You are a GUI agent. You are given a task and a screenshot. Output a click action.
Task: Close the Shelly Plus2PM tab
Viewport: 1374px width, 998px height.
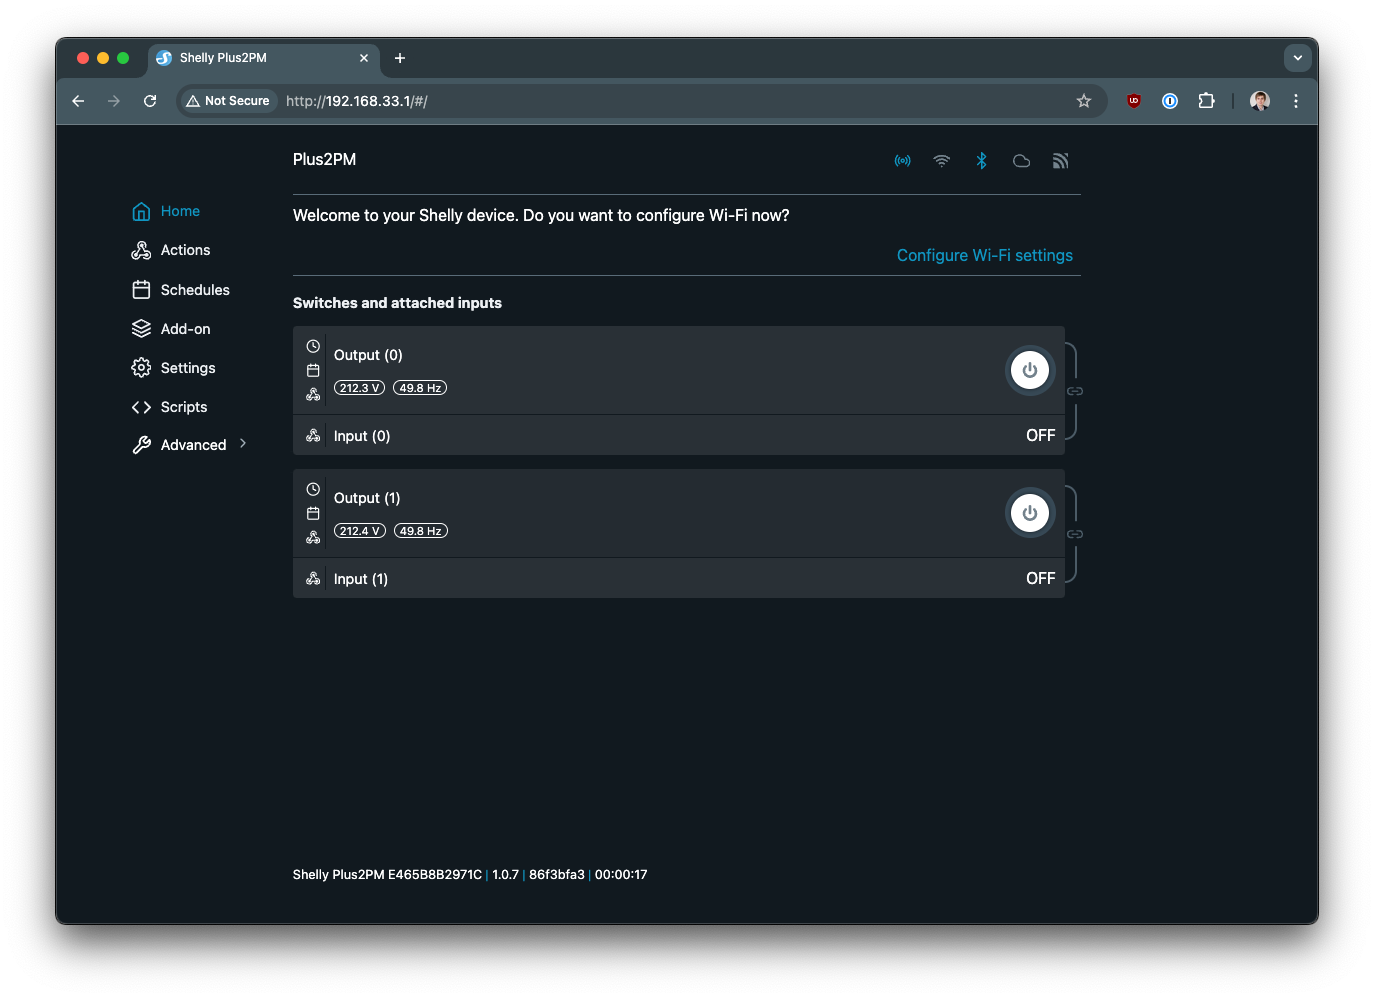pos(364,58)
